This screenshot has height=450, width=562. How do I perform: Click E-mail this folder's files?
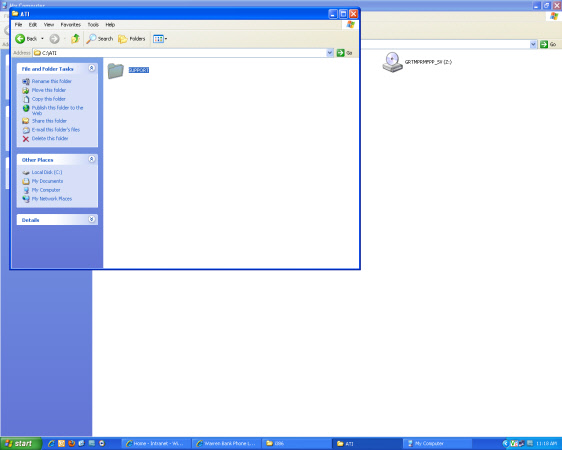56,130
